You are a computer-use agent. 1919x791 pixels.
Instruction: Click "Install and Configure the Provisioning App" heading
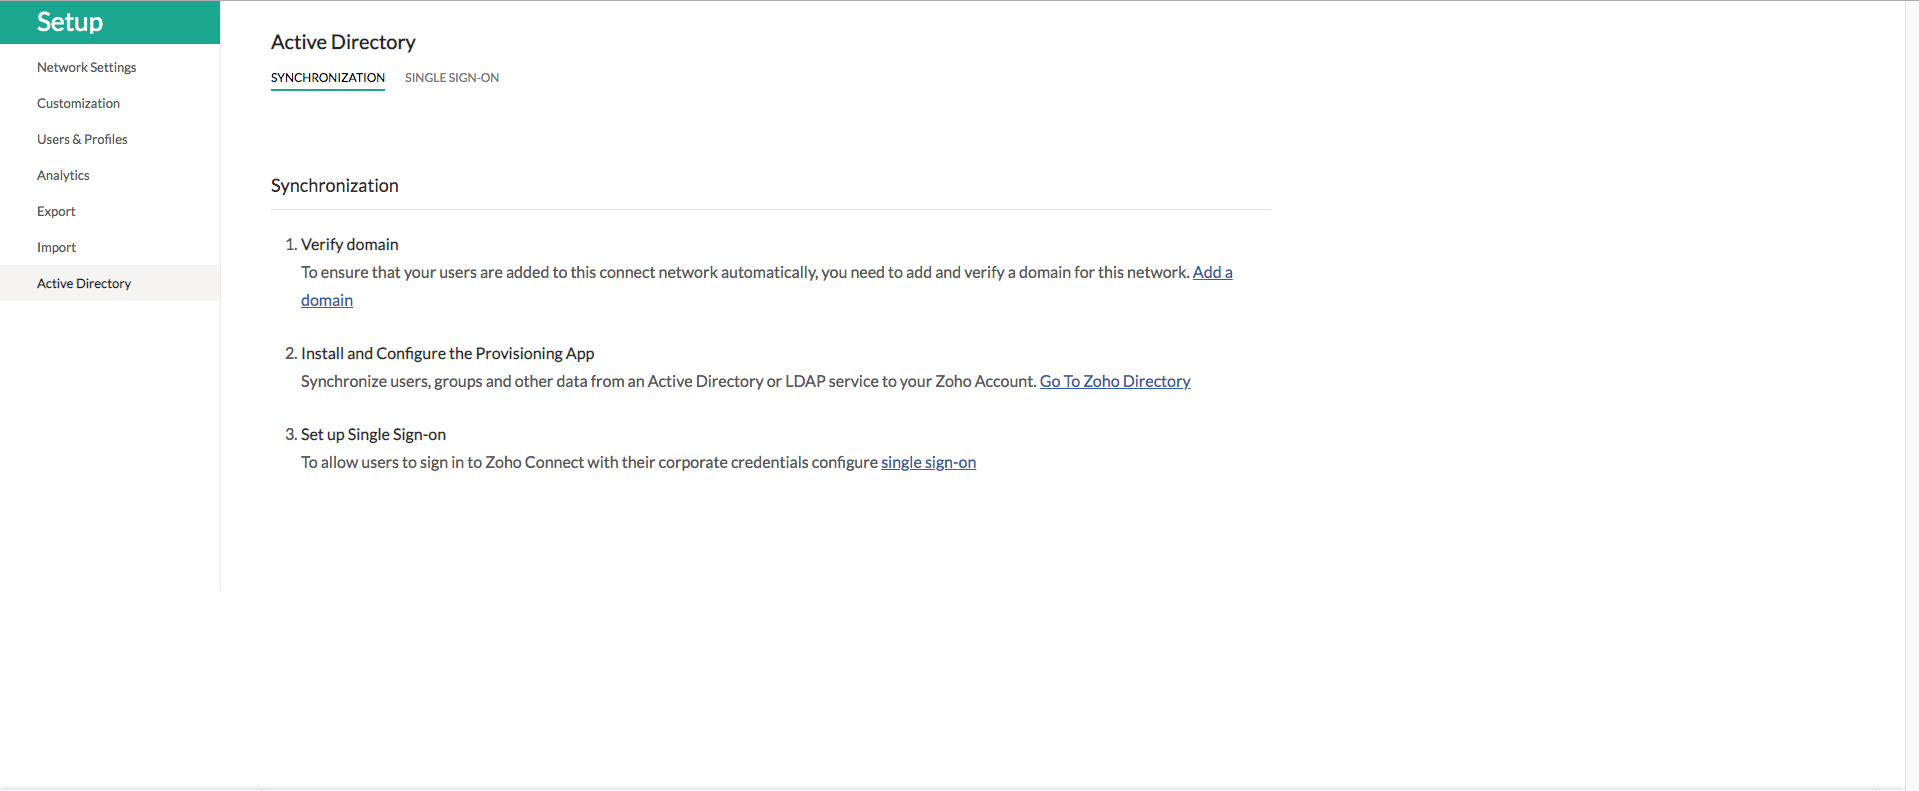pyautogui.click(x=447, y=353)
